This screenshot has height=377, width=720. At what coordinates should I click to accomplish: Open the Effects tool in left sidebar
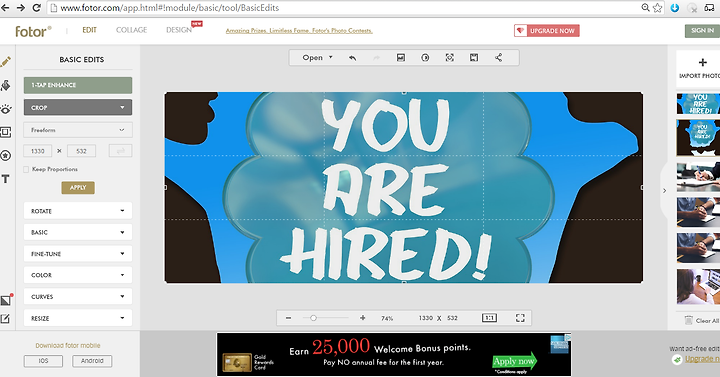(6, 85)
